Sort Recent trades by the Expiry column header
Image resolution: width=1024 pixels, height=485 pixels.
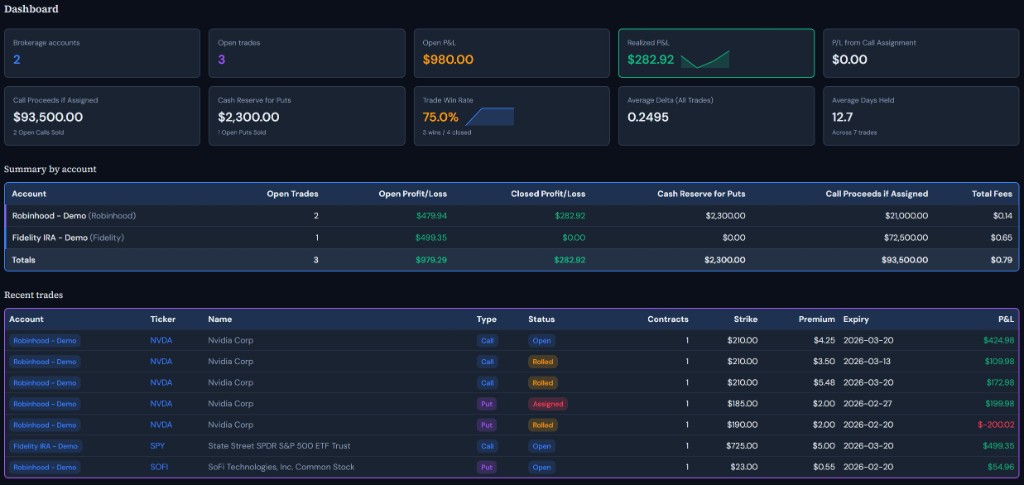click(856, 319)
